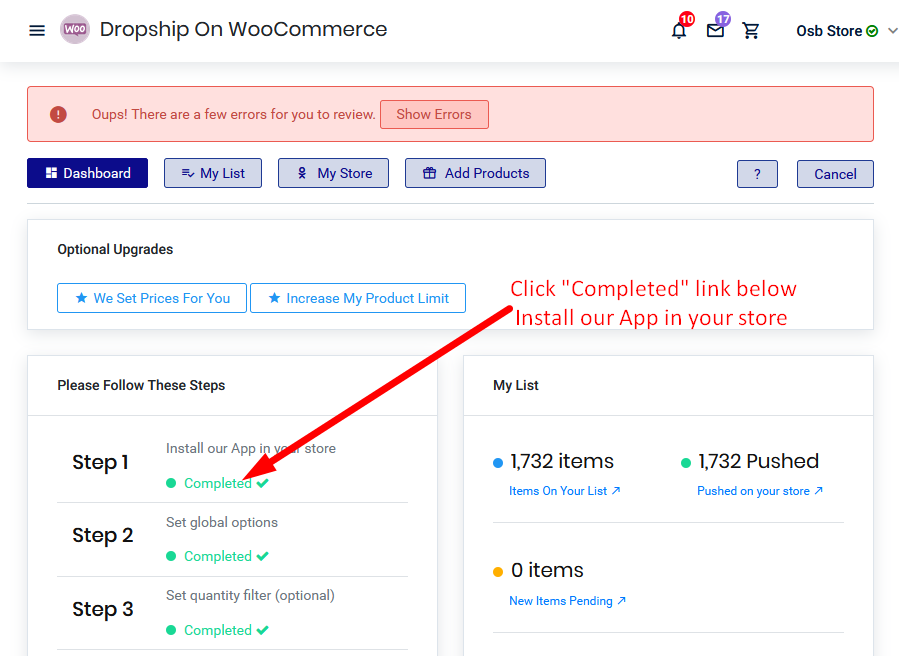The height and width of the screenshot is (656, 899).
Task: Click Please Follow These Steps heading
Action: pyautogui.click(x=141, y=385)
